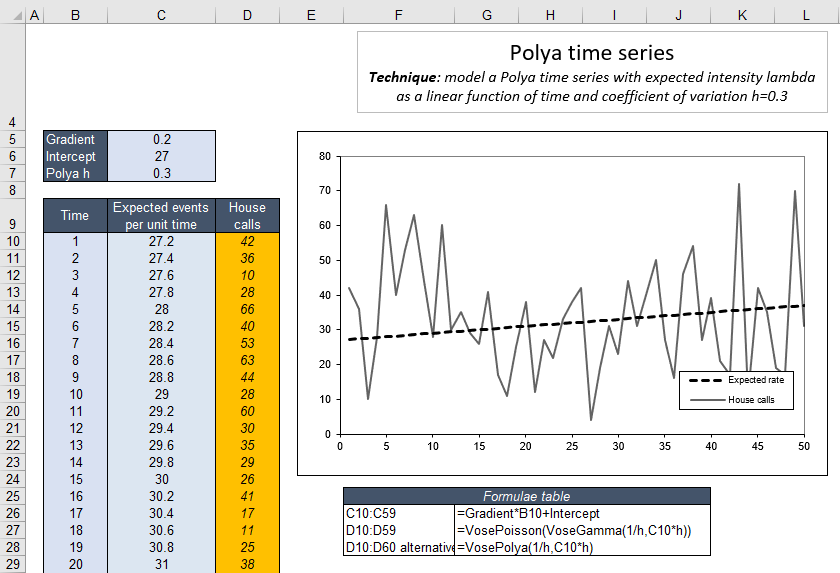This screenshot has height=573, width=840.
Task: Click the Polya h value cell 0.3
Action: [x=161, y=174]
